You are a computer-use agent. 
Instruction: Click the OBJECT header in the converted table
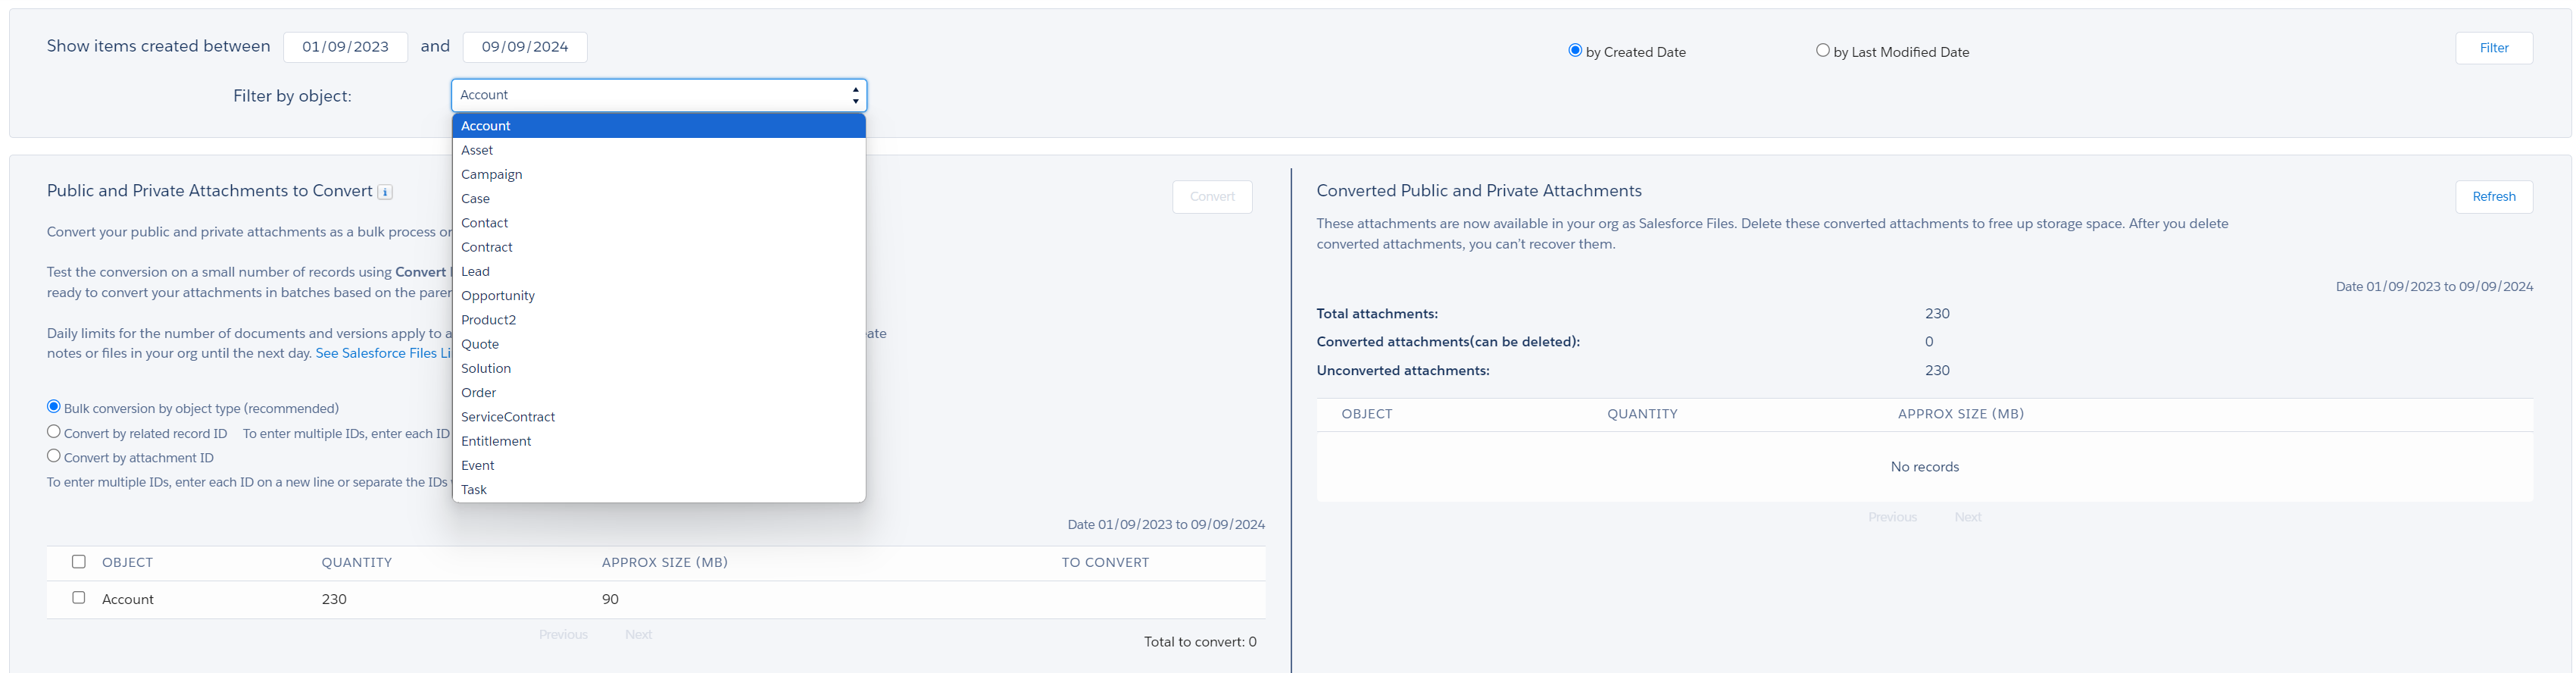[x=1366, y=414]
